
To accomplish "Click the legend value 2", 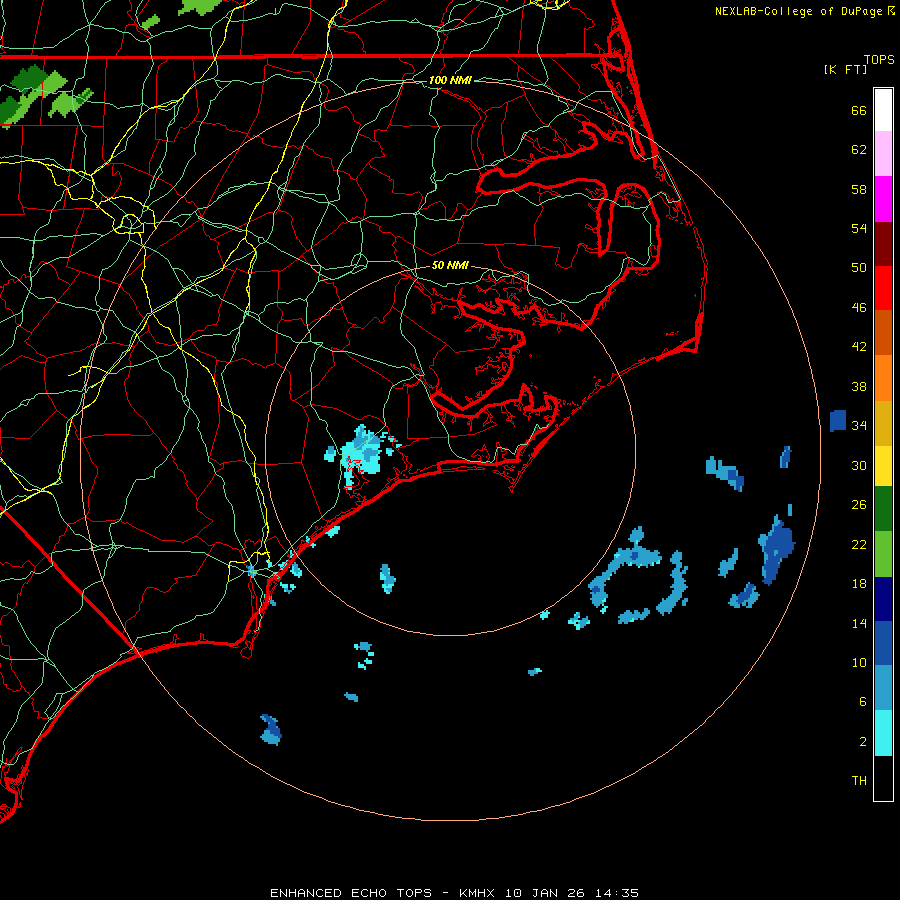I will tap(863, 742).
